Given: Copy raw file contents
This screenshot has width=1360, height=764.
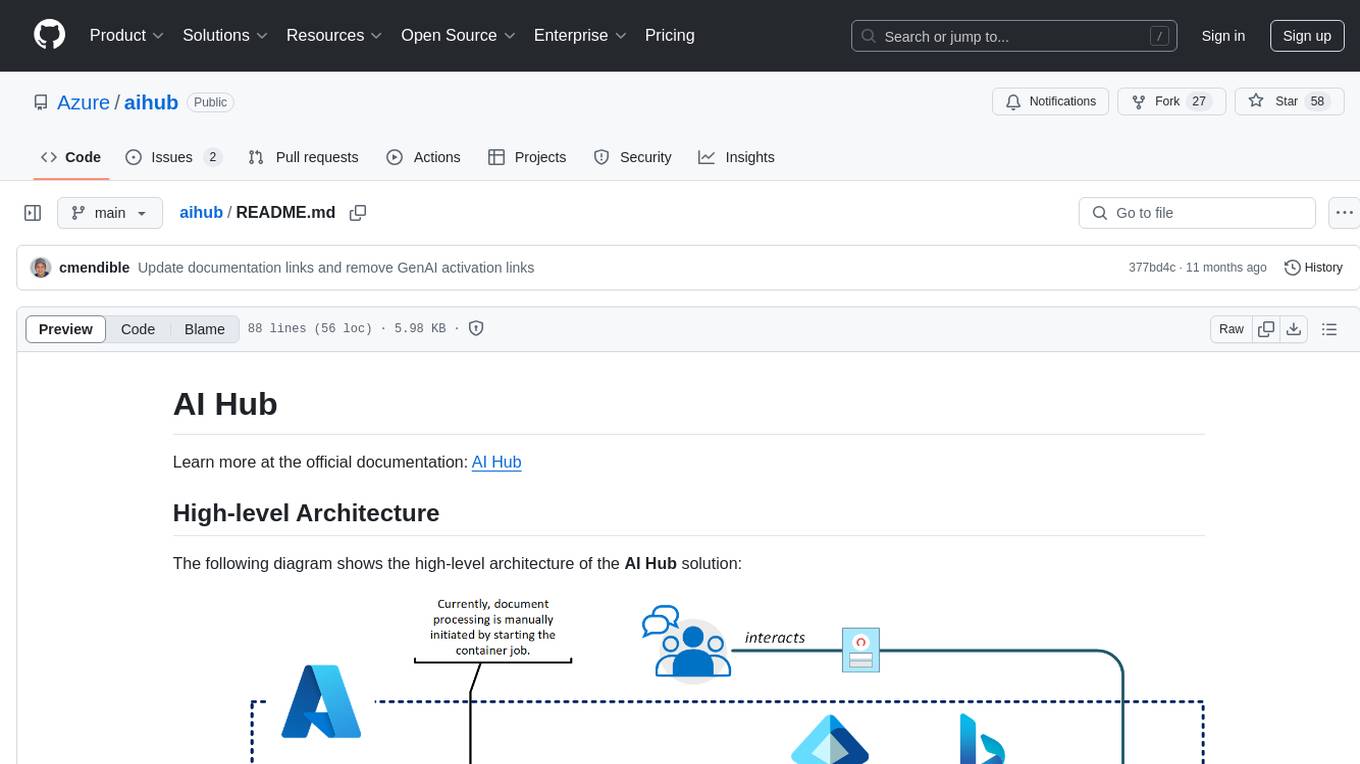Looking at the screenshot, I should [x=1267, y=329].
